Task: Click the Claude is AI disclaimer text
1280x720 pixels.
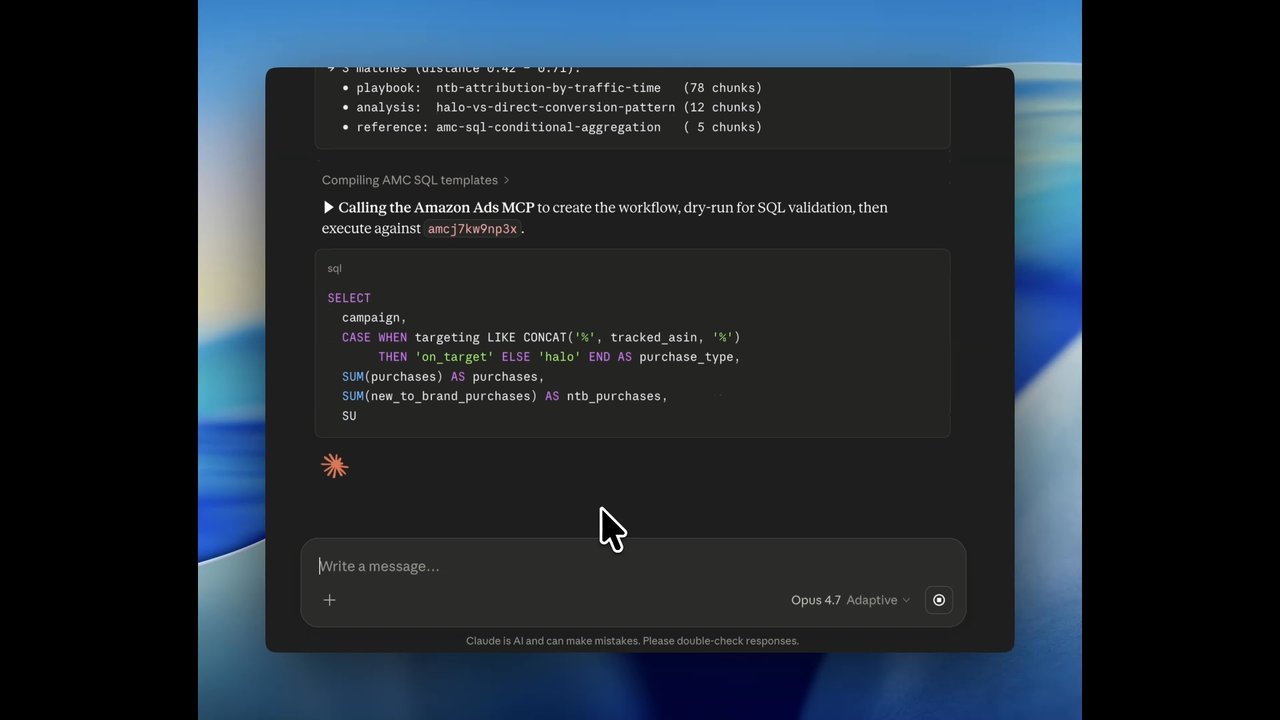Action: 632,641
